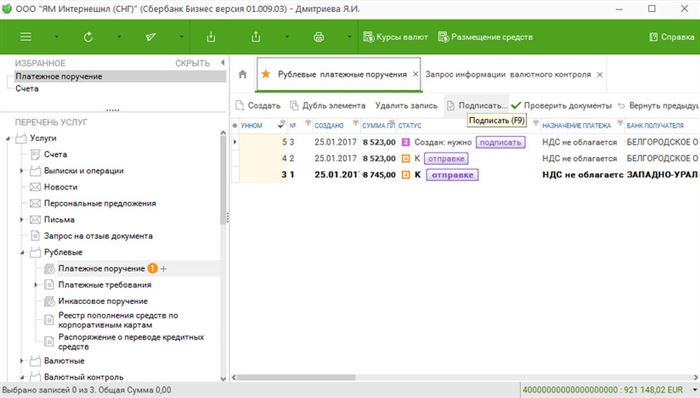Click the paper plane send icon
The width and height of the screenshot is (700, 398).
coord(150,37)
